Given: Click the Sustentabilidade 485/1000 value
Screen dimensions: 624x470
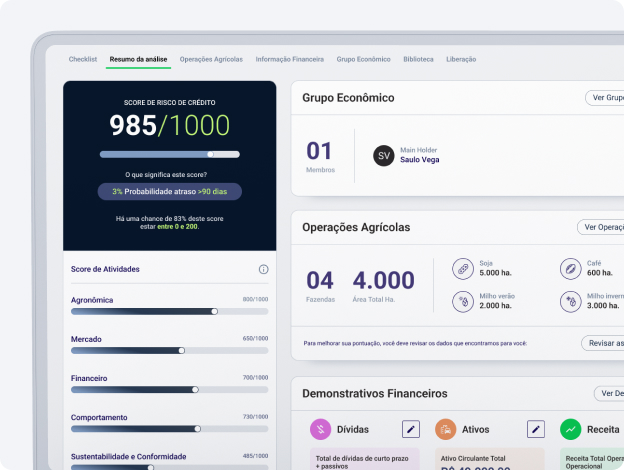Looking at the screenshot, I should 255,456.
